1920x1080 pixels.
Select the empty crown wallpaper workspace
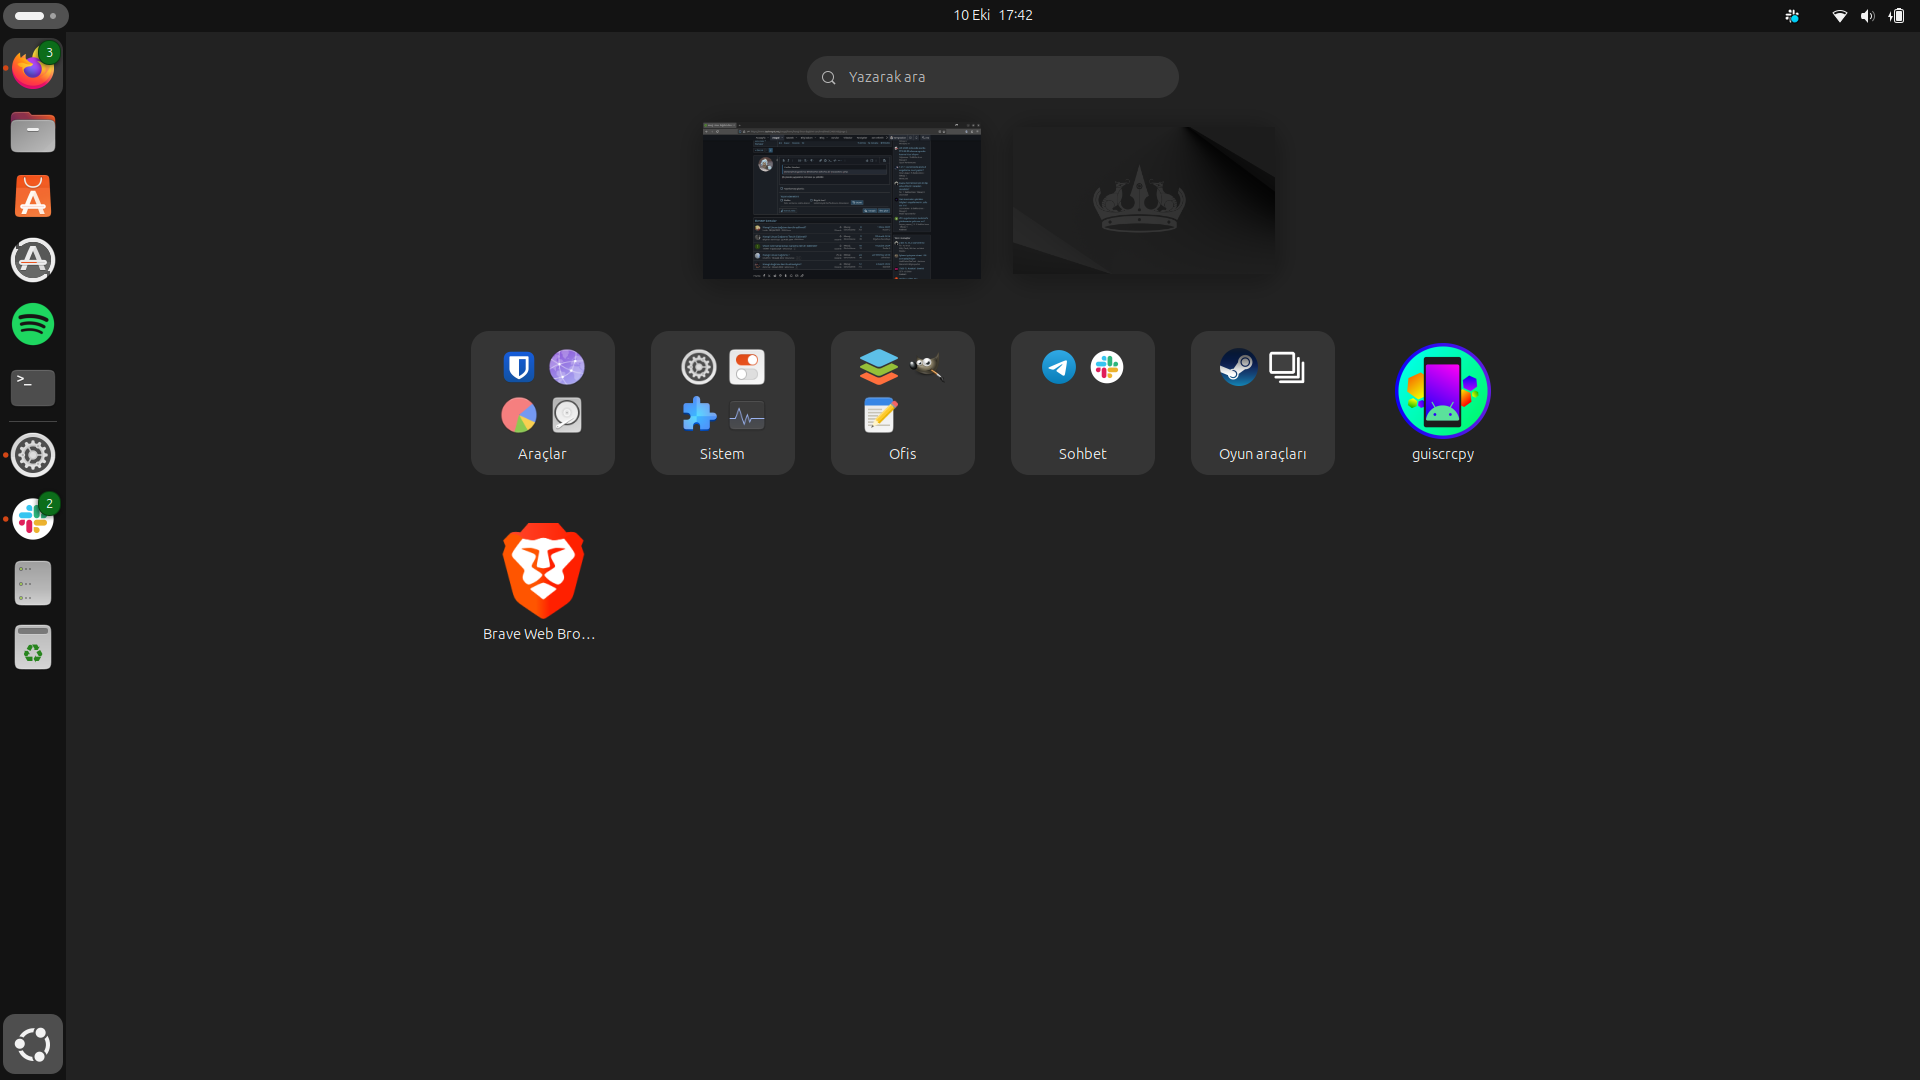coord(1143,199)
